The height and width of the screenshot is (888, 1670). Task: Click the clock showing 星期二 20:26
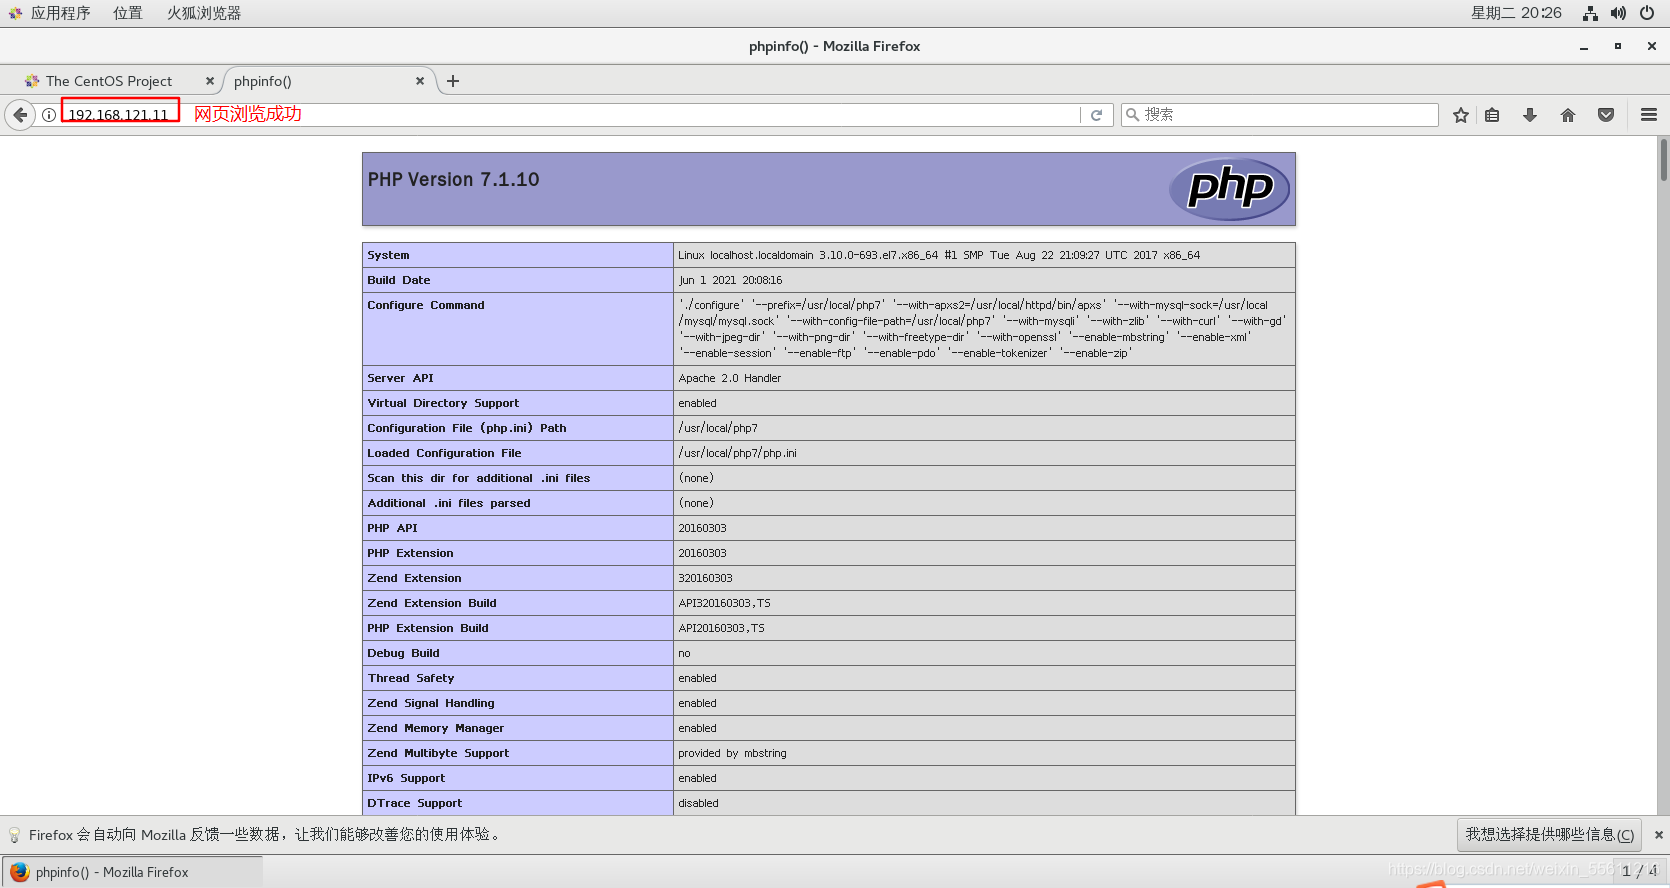pos(1516,13)
